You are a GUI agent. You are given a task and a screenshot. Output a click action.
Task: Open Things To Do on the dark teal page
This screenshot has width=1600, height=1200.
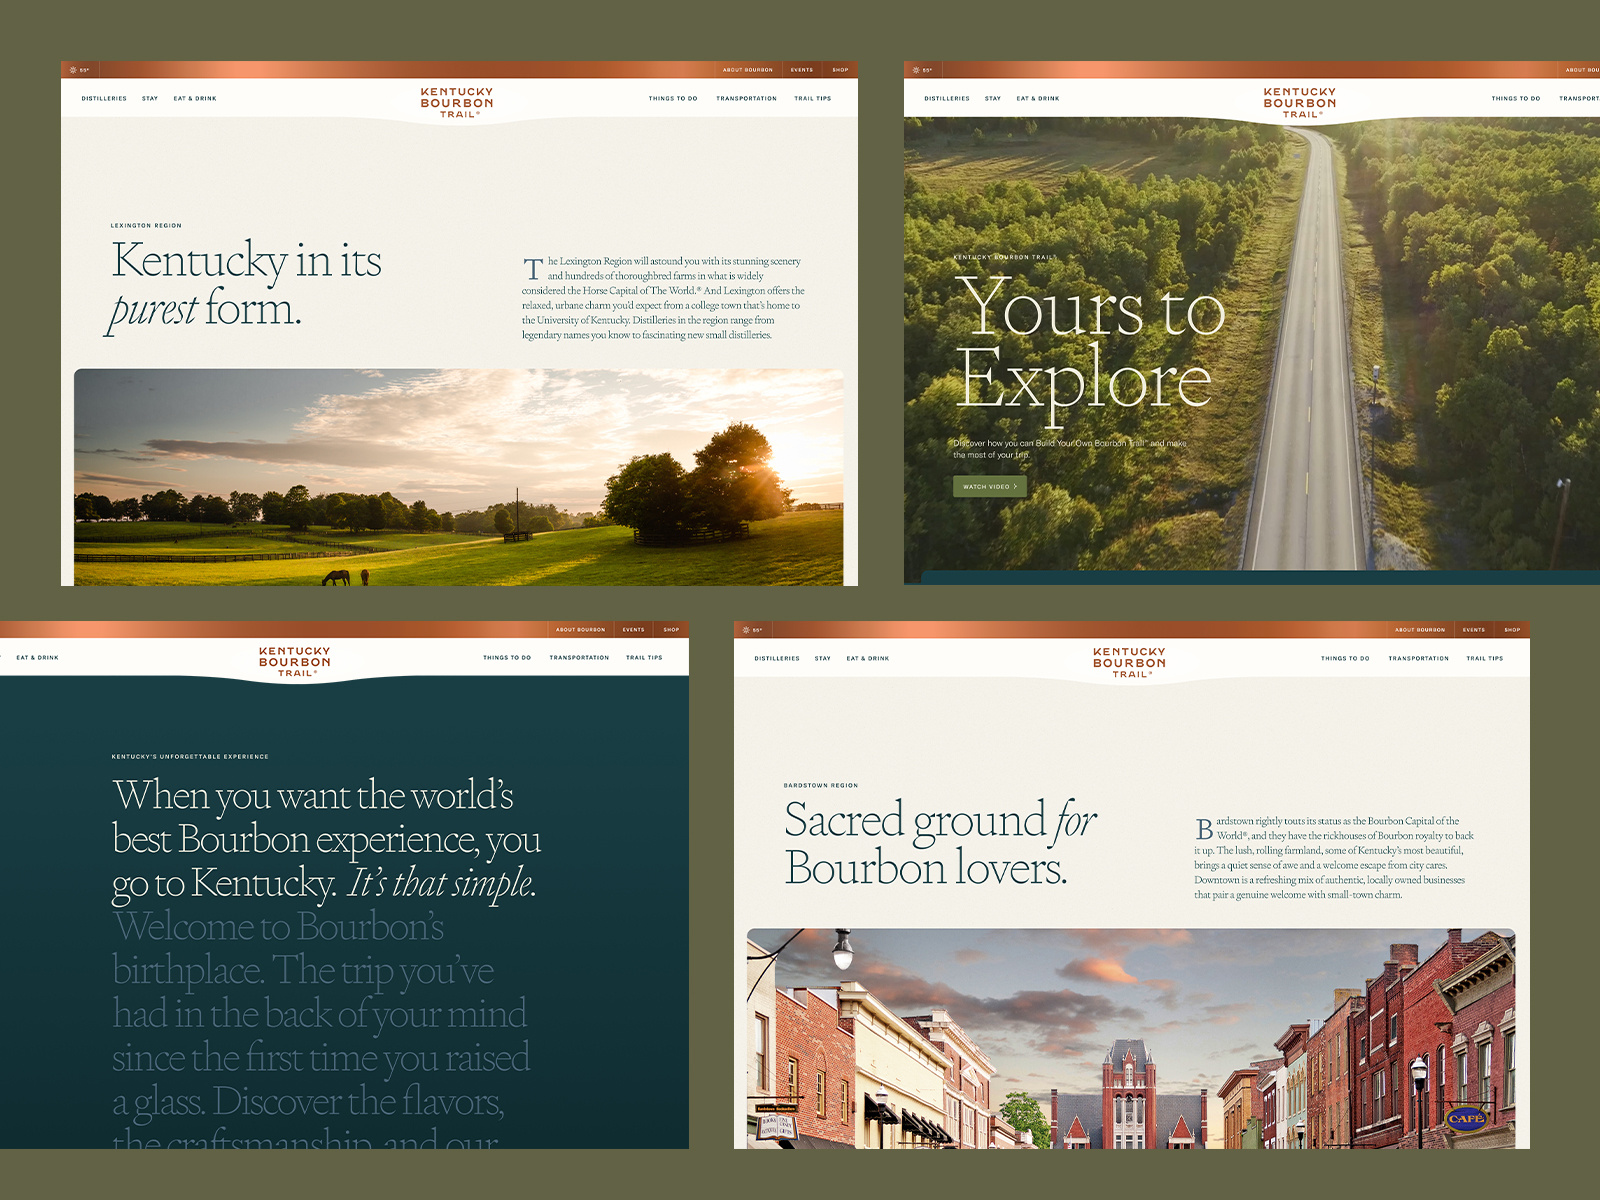[x=507, y=658]
